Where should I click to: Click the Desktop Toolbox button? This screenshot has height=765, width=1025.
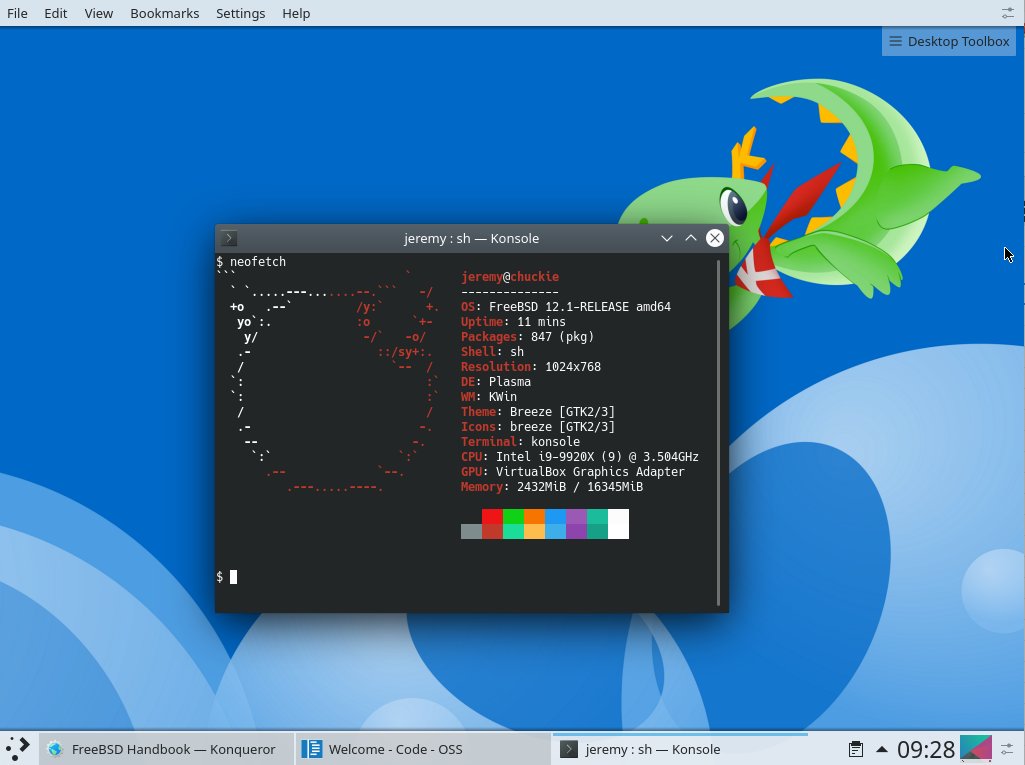point(949,41)
